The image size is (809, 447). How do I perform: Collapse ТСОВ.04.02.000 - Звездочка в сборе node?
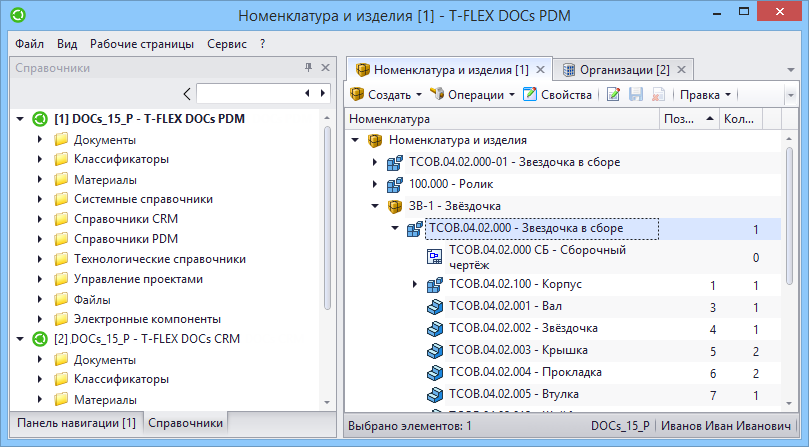[395, 228]
